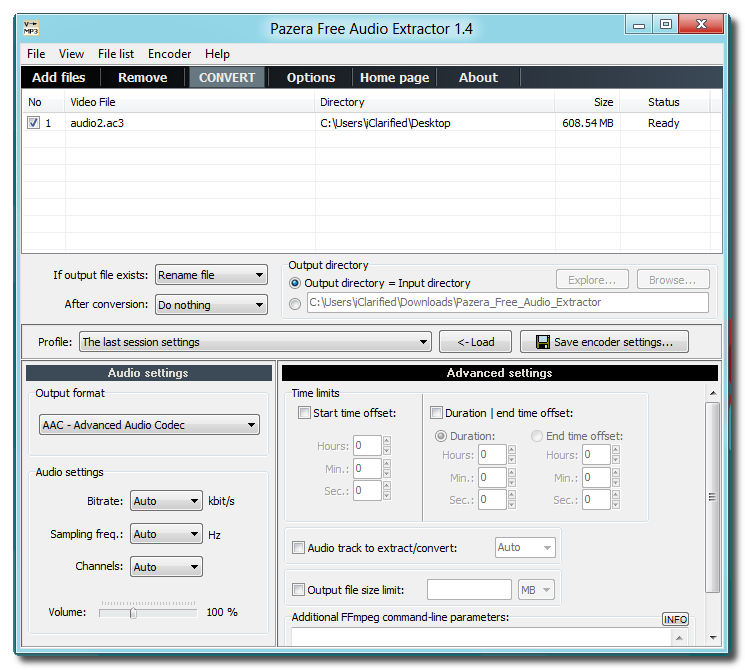Click the Volume slider thumb
Screen dimensions: 745x670
(134, 613)
